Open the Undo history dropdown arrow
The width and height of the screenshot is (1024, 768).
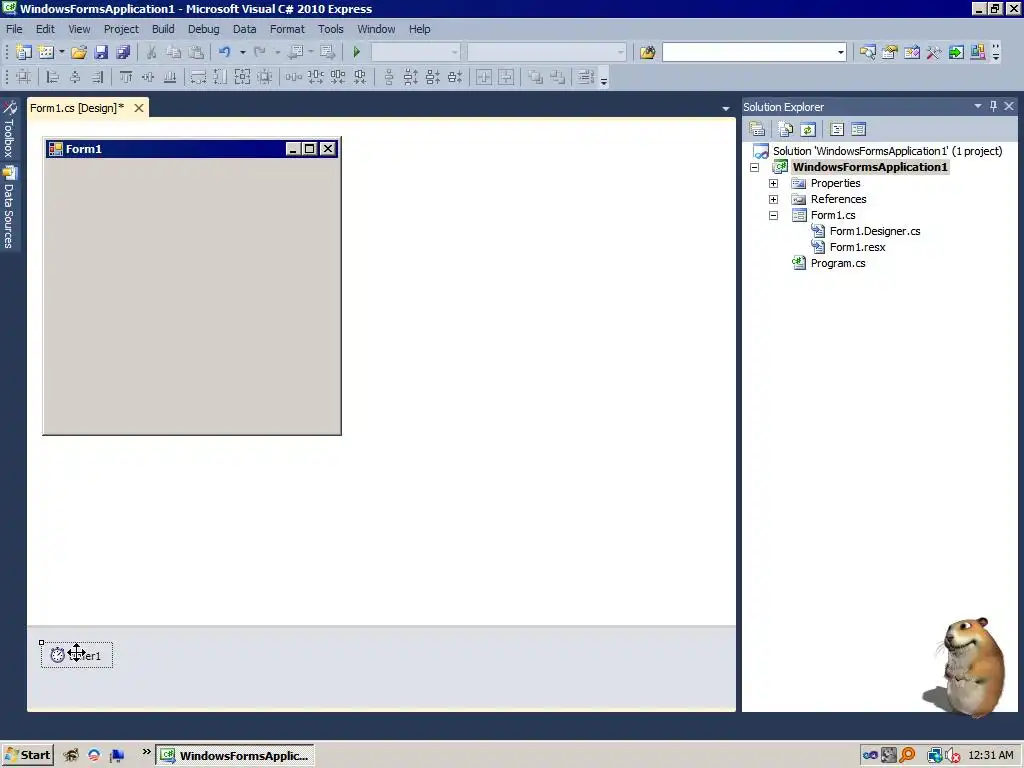click(242, 52)
